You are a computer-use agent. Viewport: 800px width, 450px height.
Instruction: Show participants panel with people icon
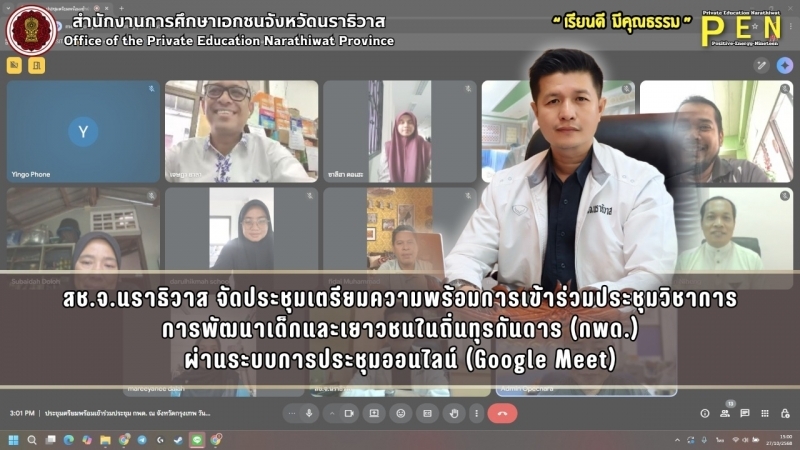click(x=725, y=413)
